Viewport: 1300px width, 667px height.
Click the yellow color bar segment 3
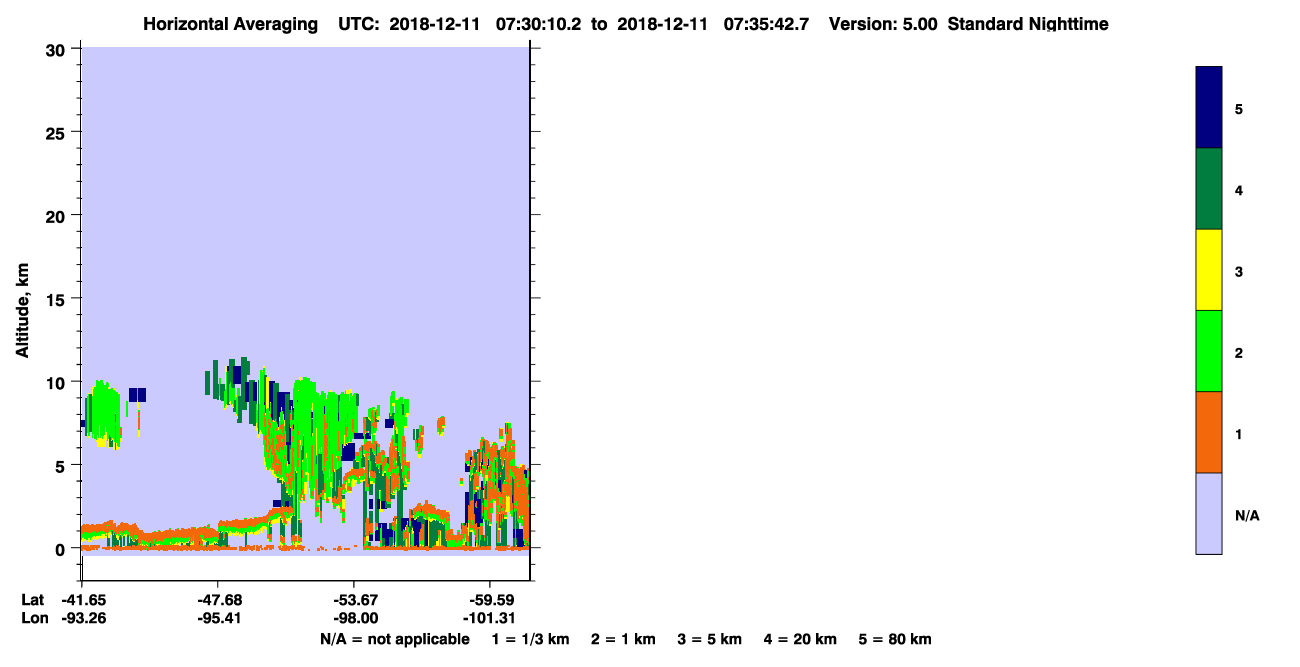(1209, 270)
